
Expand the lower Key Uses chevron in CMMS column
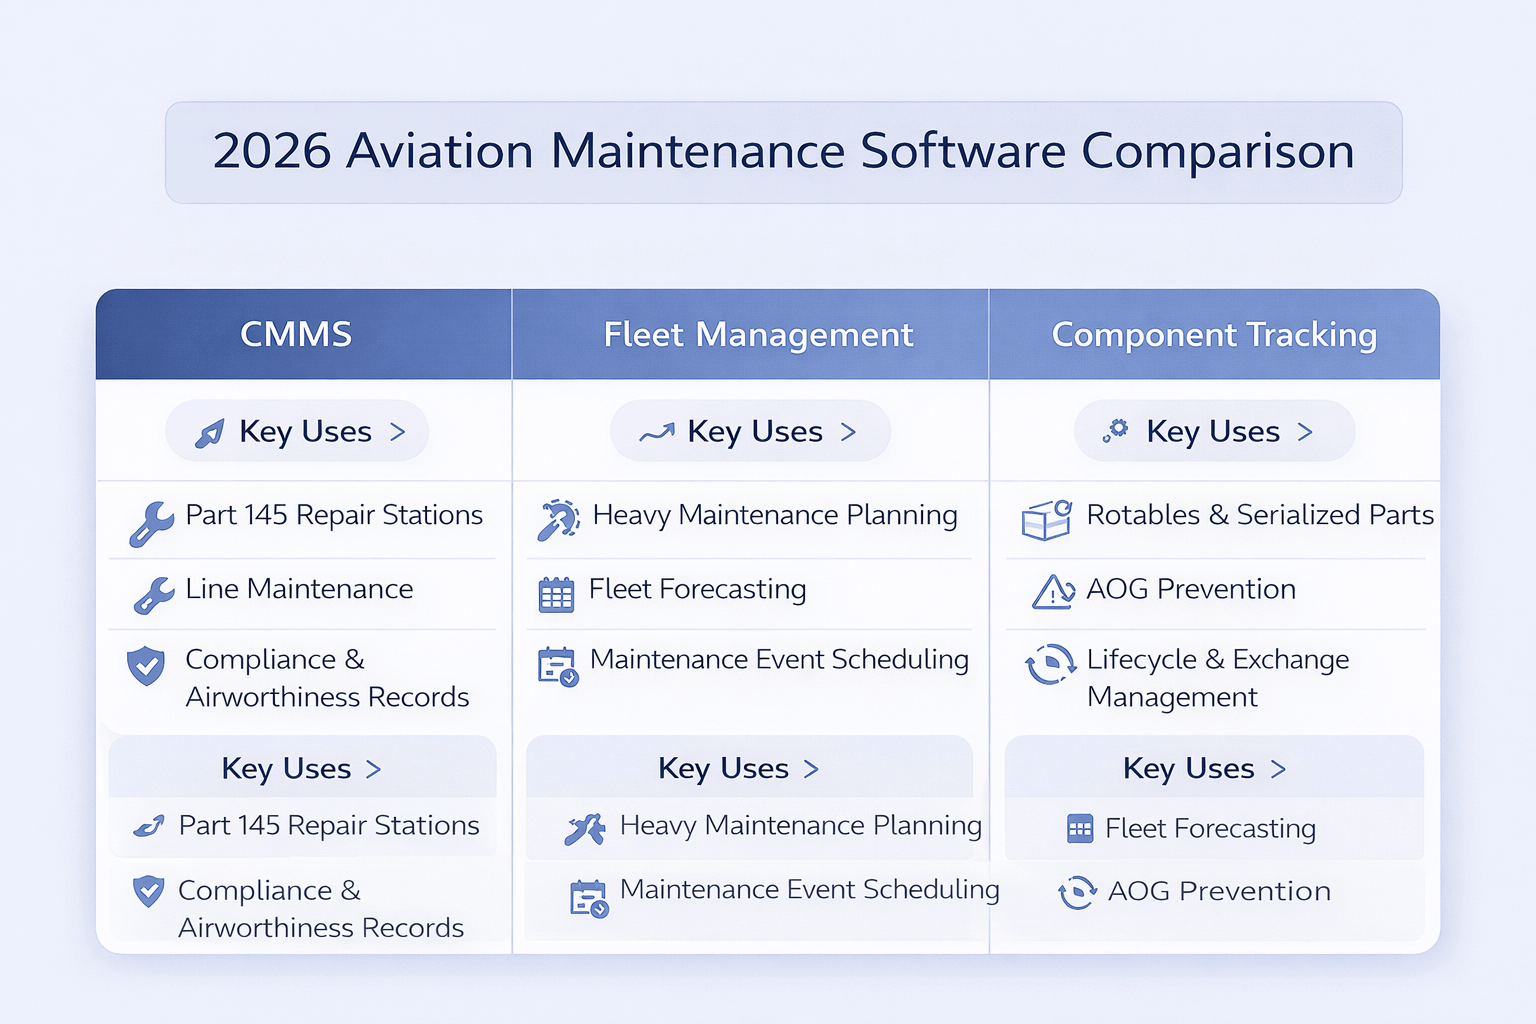(374, 769)
